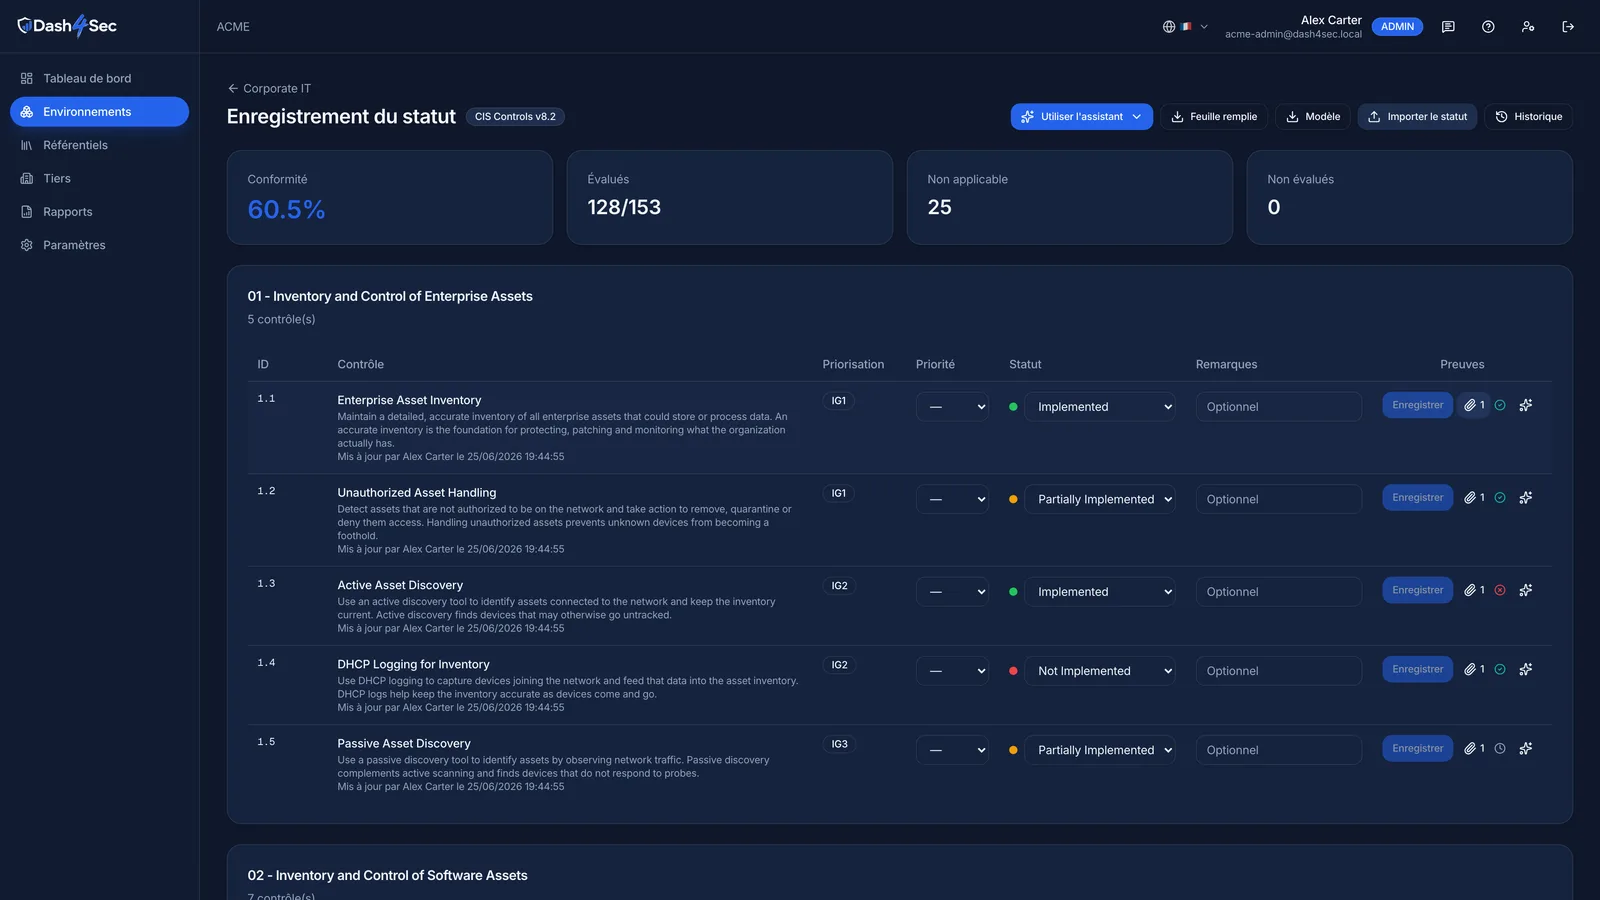
Task: Click green check evidence status for Unauthorized Asset Handling
Action: click(1500, 498)
